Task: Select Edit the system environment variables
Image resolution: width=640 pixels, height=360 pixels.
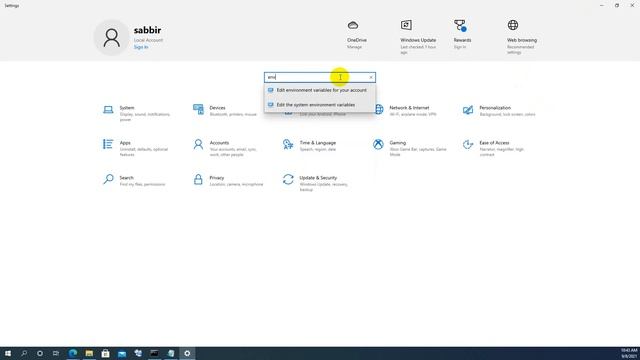Action: (320, 105)
